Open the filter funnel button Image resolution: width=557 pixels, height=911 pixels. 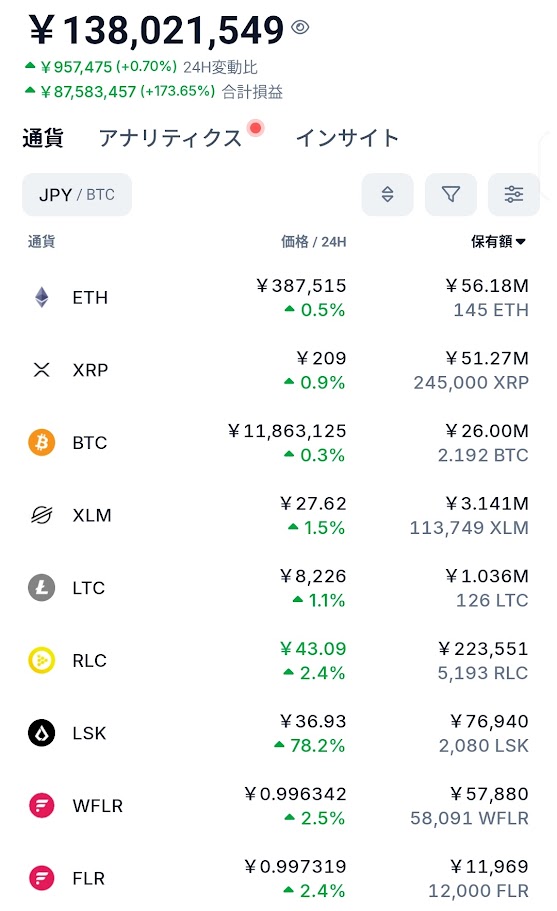(451, 194)
